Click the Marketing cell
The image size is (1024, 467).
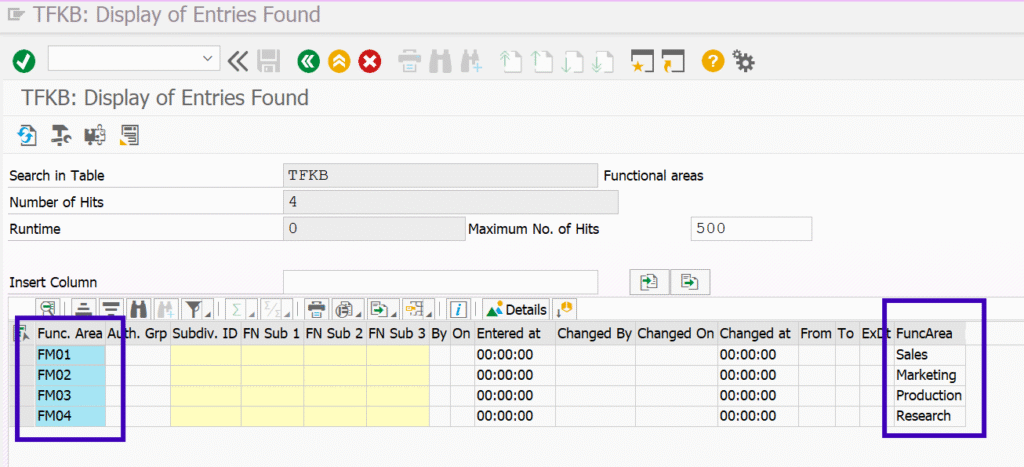(x=930, y=375)
